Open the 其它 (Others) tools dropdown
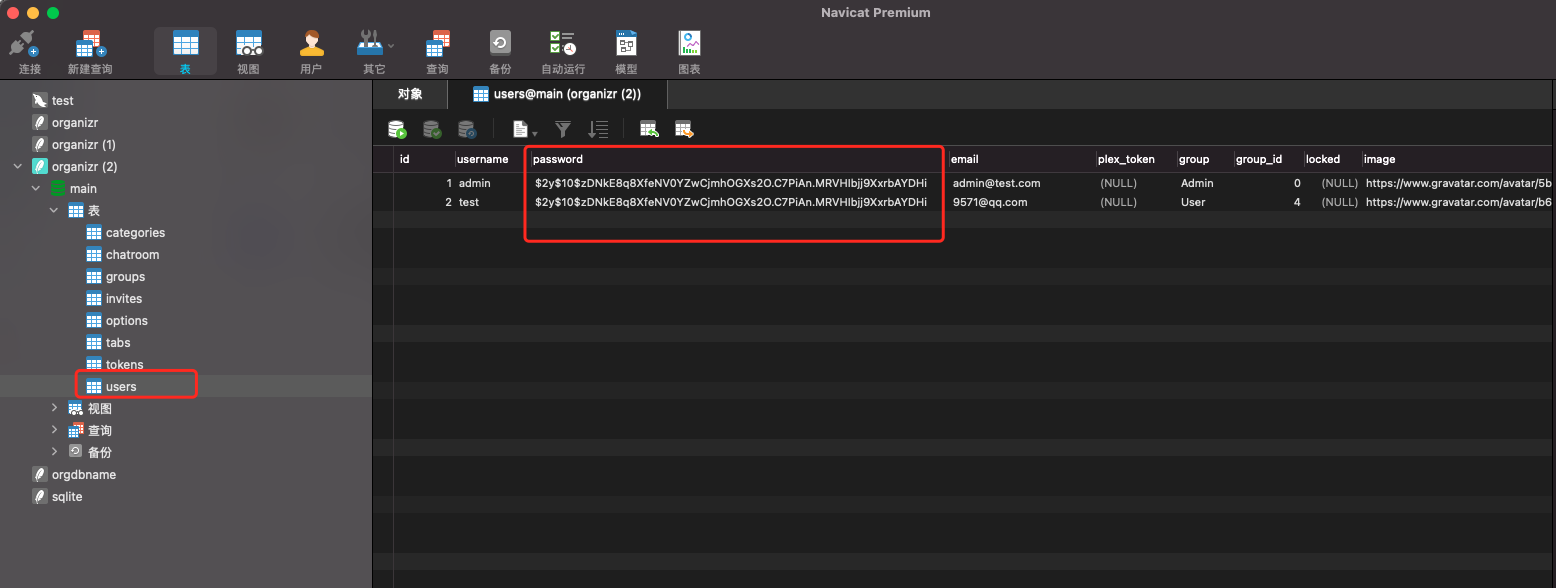Viewport: 1556px width, 588px height. coord(374,51)
